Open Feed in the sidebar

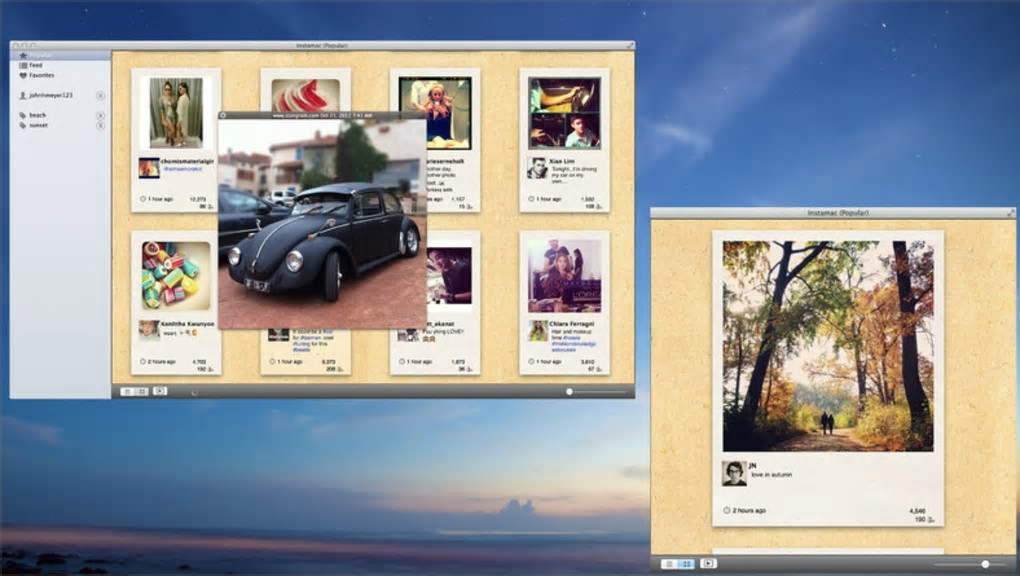pos(35,65)
